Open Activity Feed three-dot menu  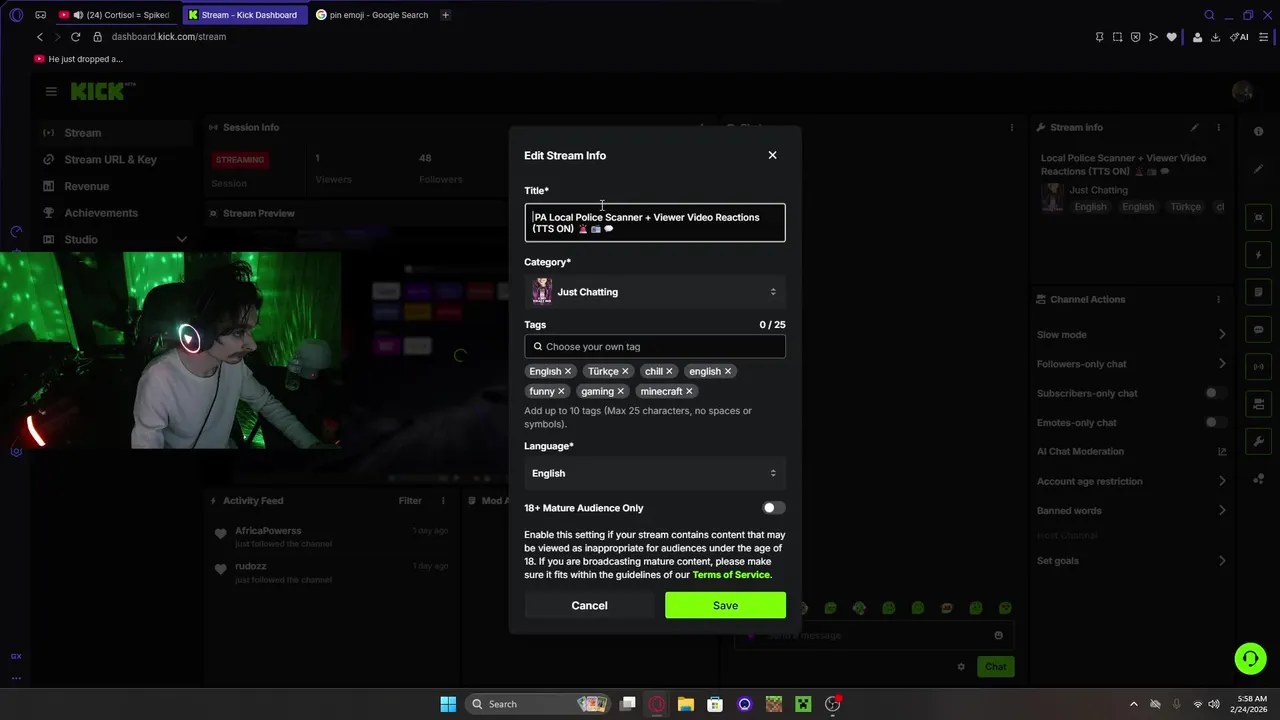443,501
